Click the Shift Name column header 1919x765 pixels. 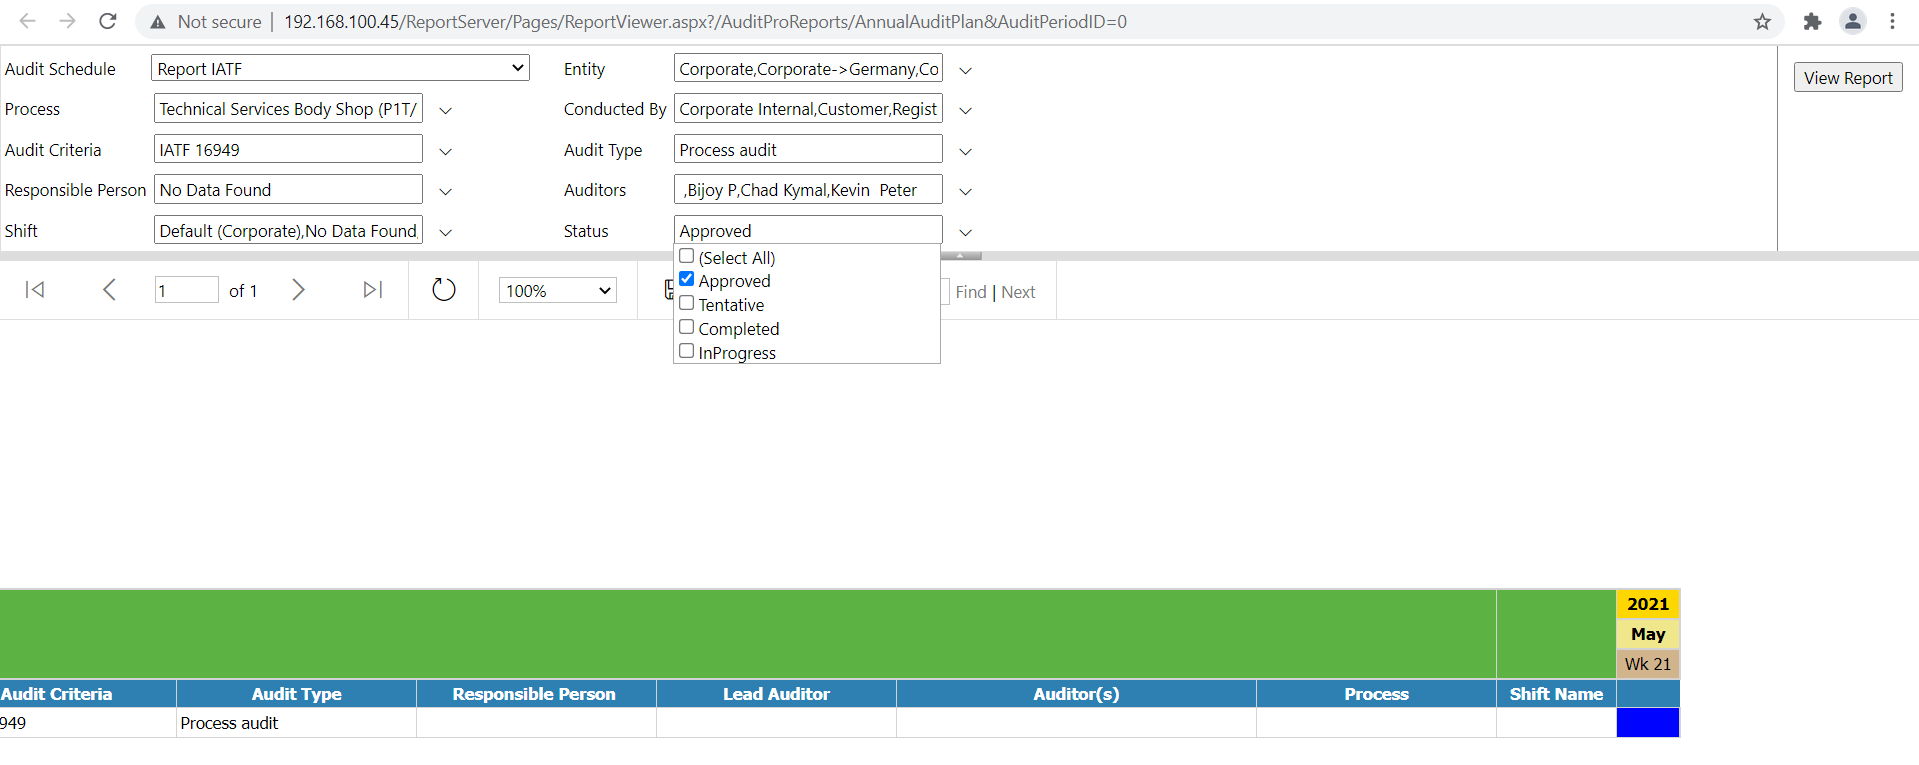1556,694
